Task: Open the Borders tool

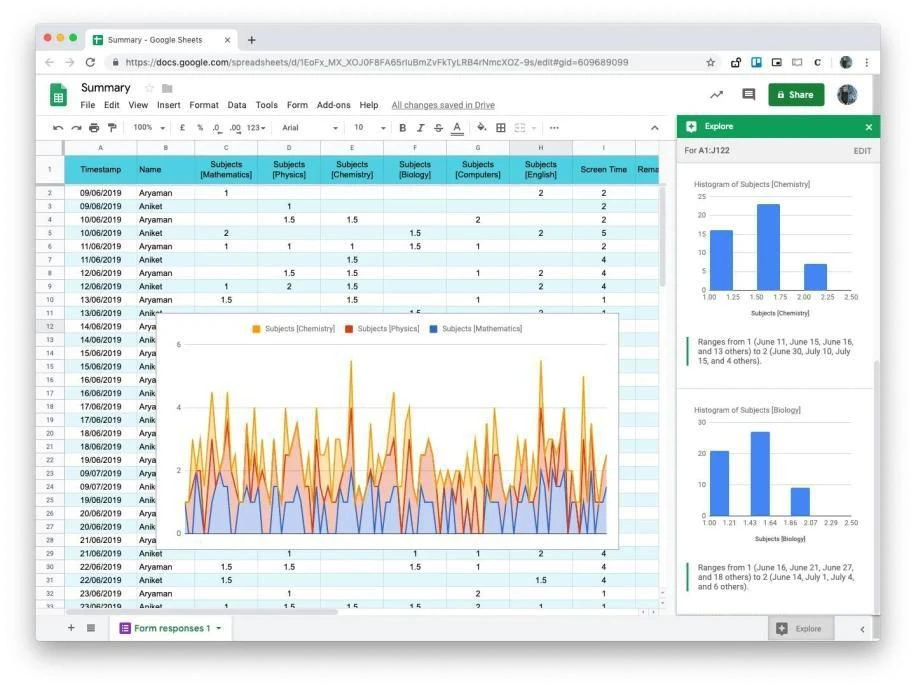Action: click(x=501, y=127)
